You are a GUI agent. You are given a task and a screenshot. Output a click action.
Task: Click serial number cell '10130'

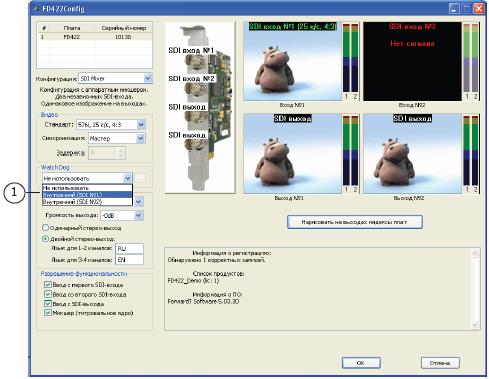click(x=123, y=37)
